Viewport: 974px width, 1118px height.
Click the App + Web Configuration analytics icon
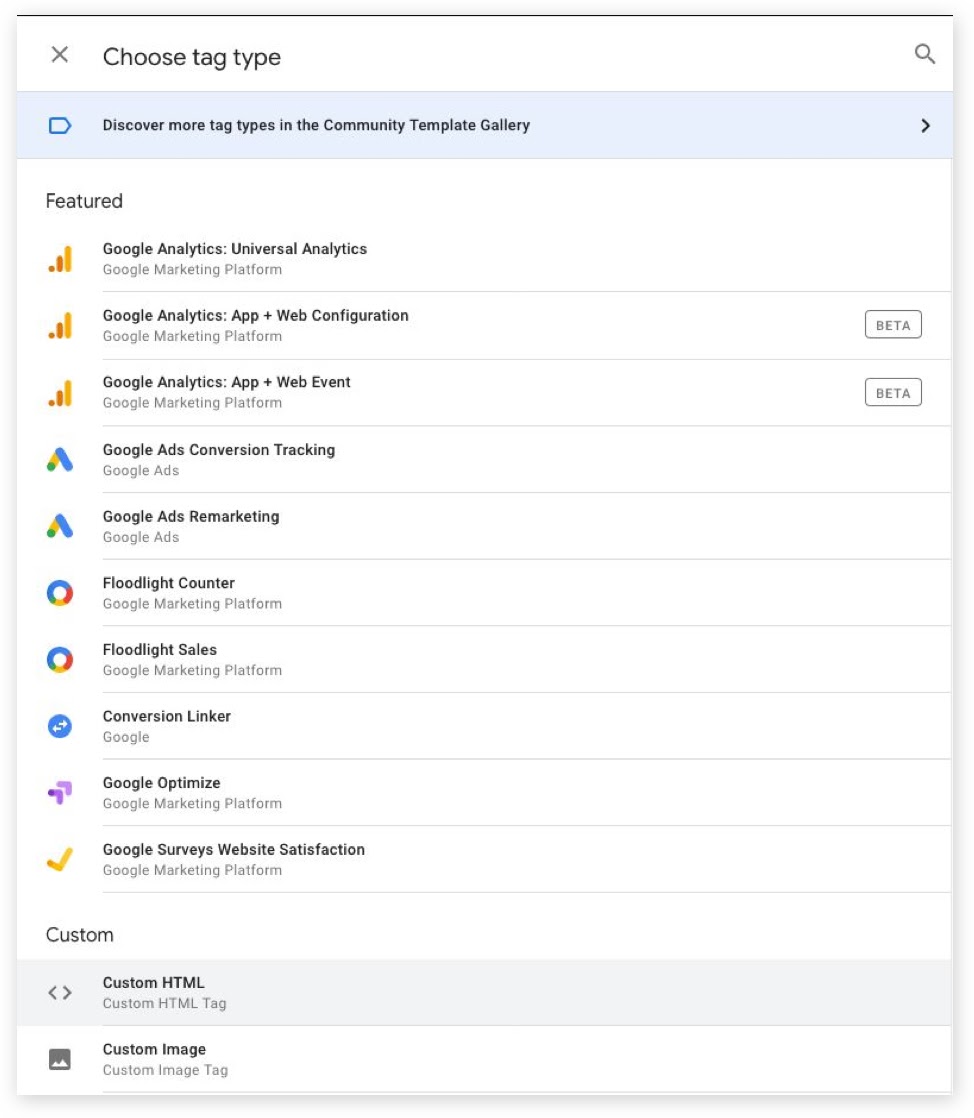[60, 325]
